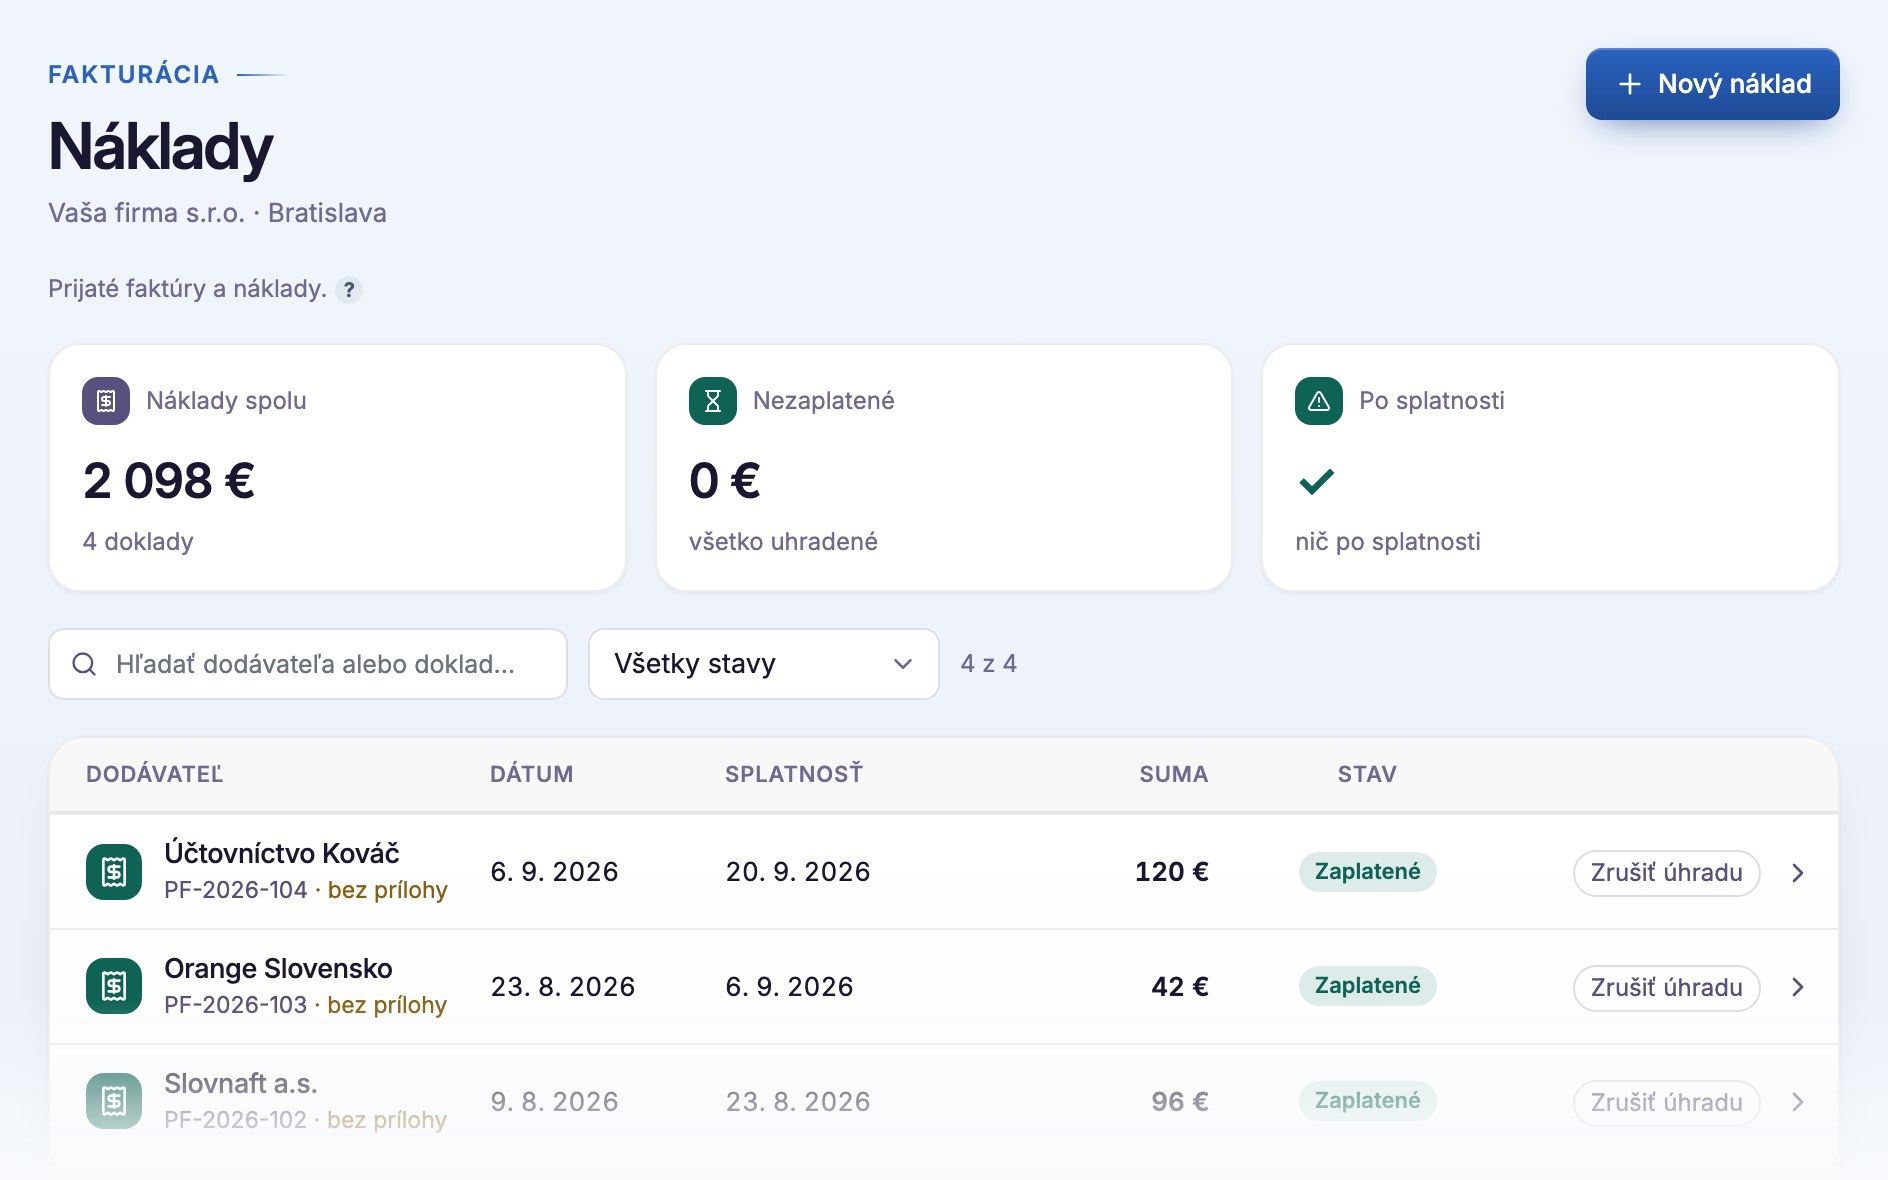1888x1180 pixels.
Task: Click the green checkmark in Po splatnosti card
Action: point(1316,482)
